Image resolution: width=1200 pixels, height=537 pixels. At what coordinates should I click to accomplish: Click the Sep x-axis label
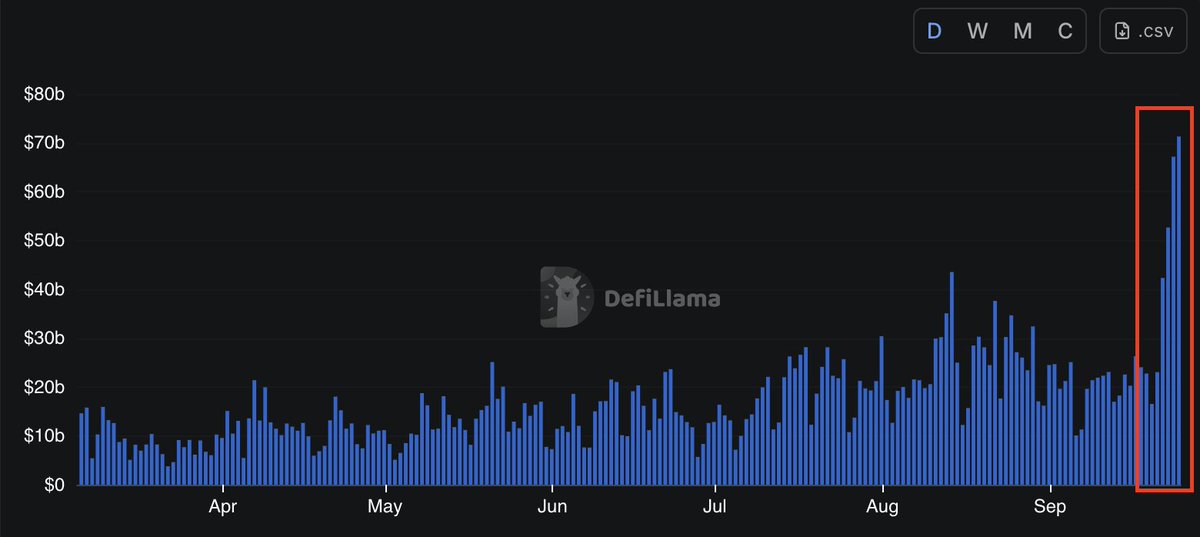tap(1050, 507)
